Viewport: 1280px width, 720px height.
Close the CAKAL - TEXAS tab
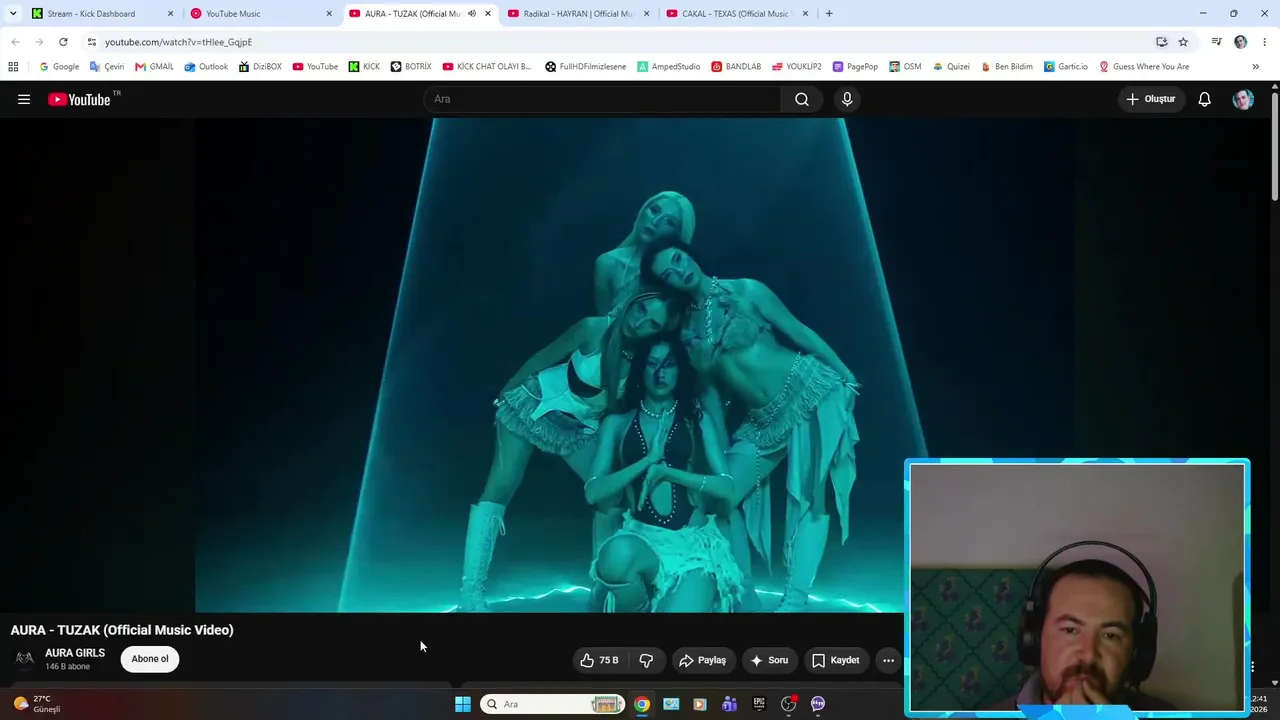point(805,14)
